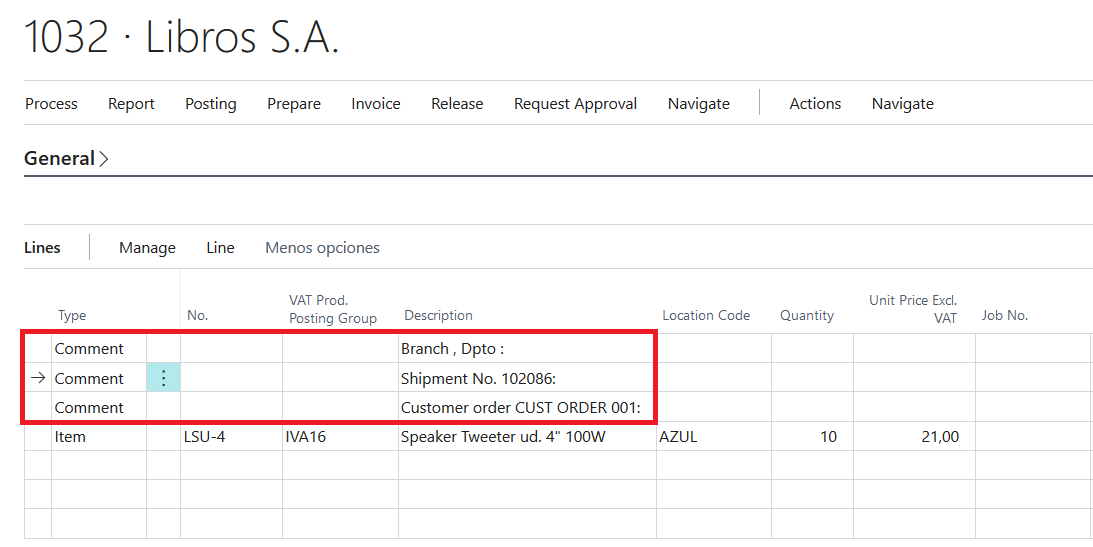Click the AZUL location code cell
The width and height of the screenshot is (1093, 547).
point(714,437)
